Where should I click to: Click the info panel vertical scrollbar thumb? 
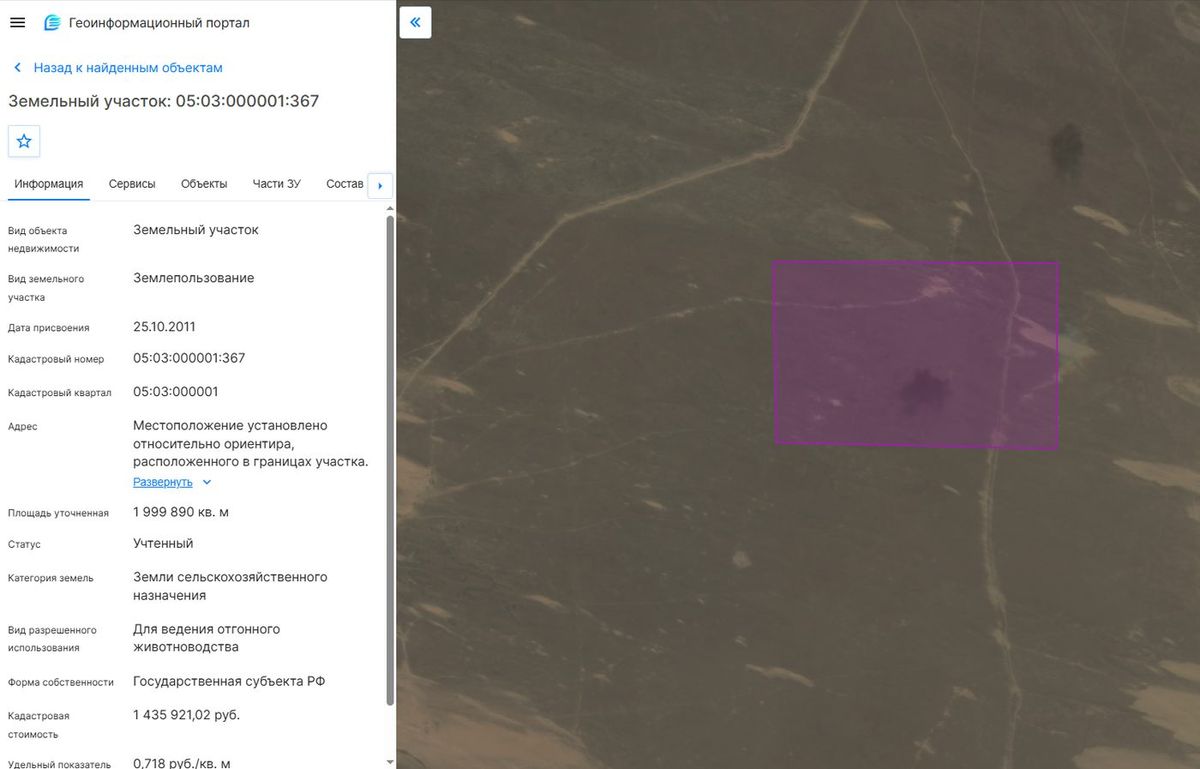(x=390, y=460)
